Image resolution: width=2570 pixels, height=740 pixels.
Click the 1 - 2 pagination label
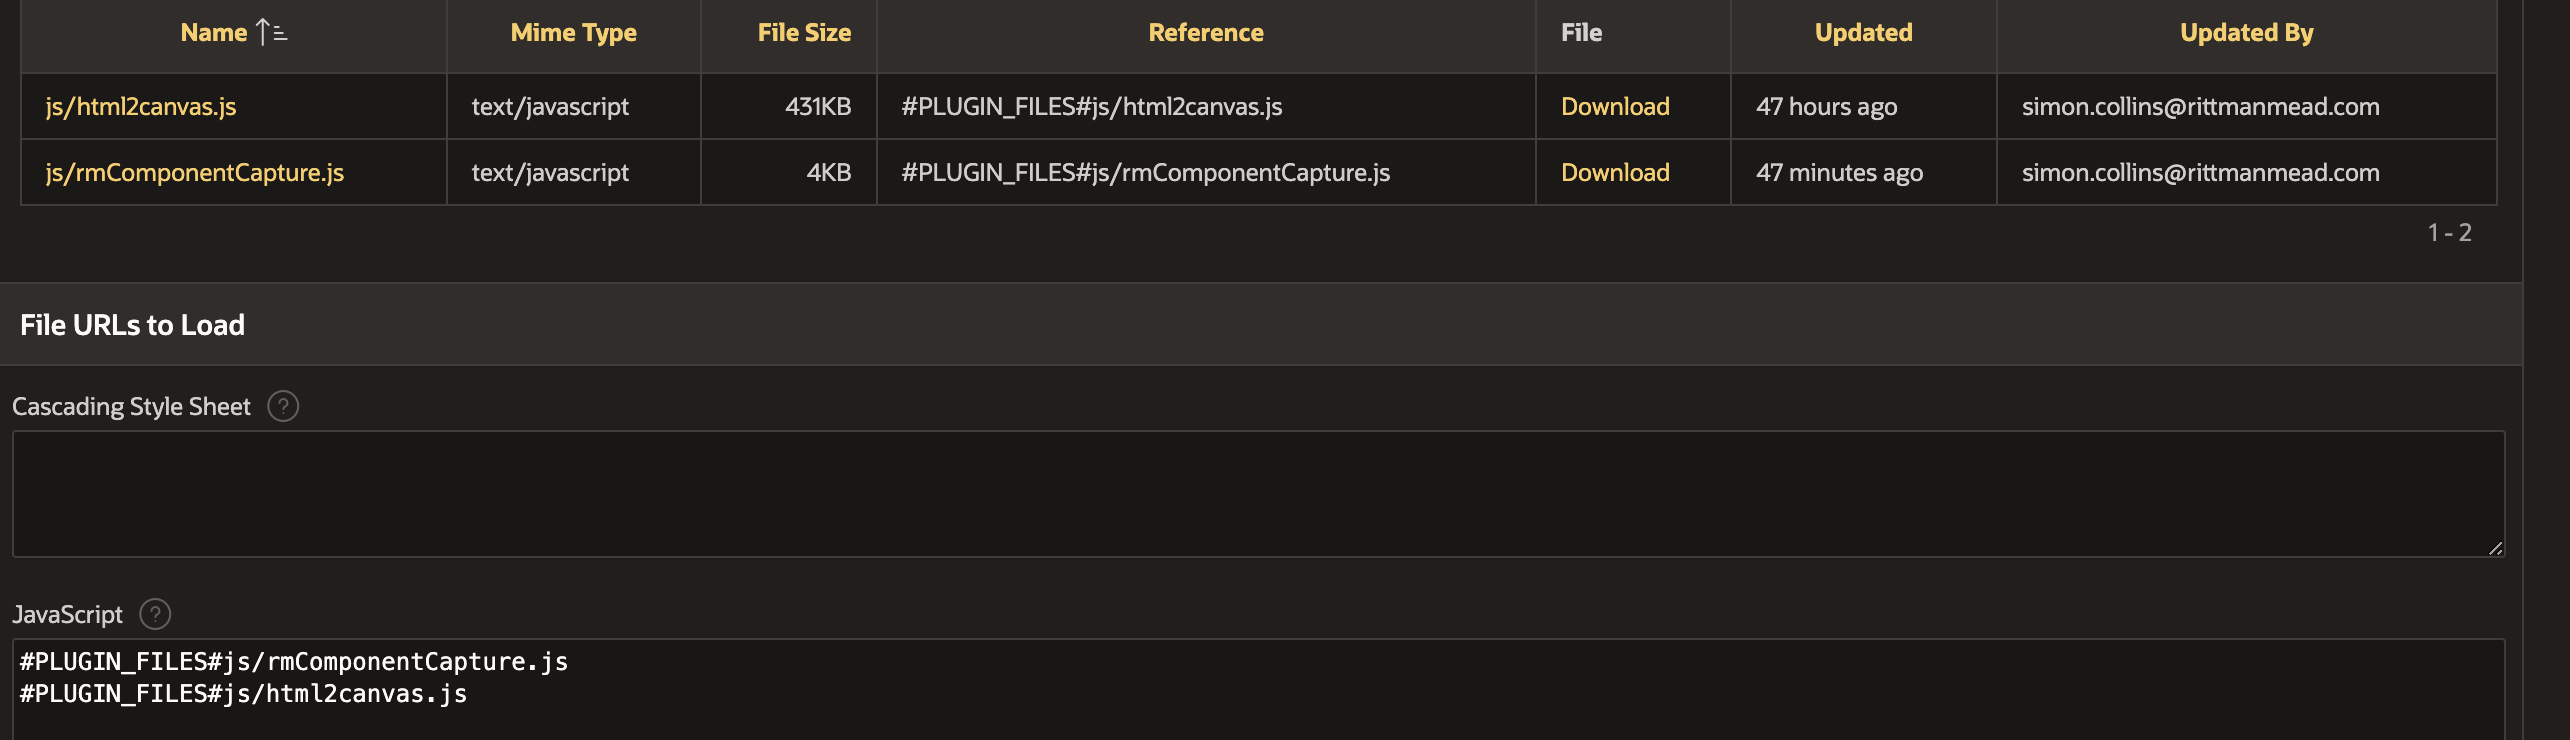click(2449, 232)
